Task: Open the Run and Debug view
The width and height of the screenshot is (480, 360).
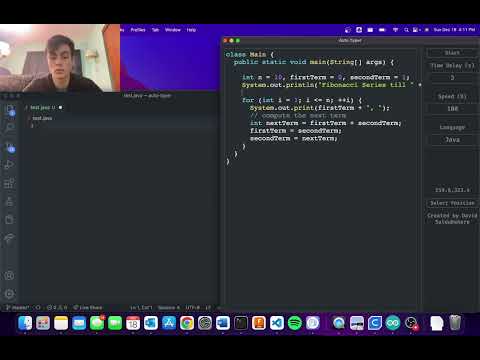Action: pos(10,165)
